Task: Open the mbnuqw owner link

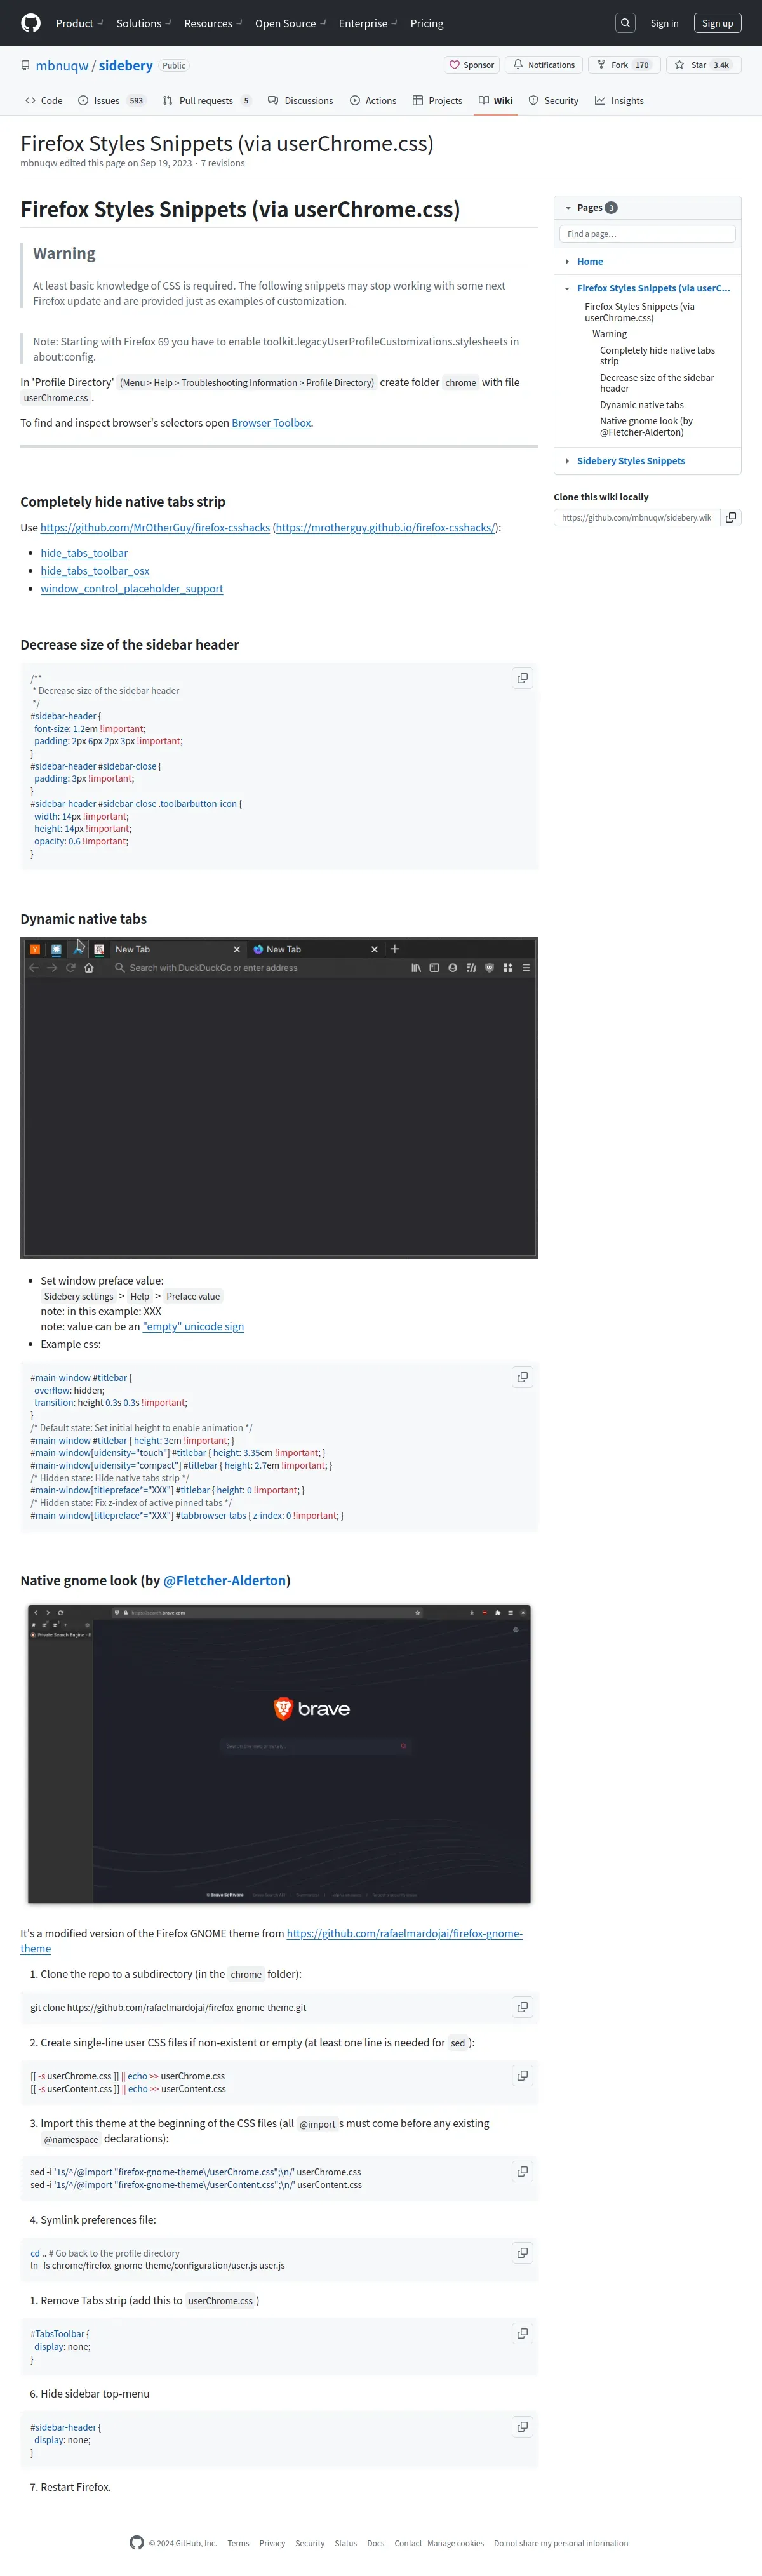Action: tap(62, 65)
